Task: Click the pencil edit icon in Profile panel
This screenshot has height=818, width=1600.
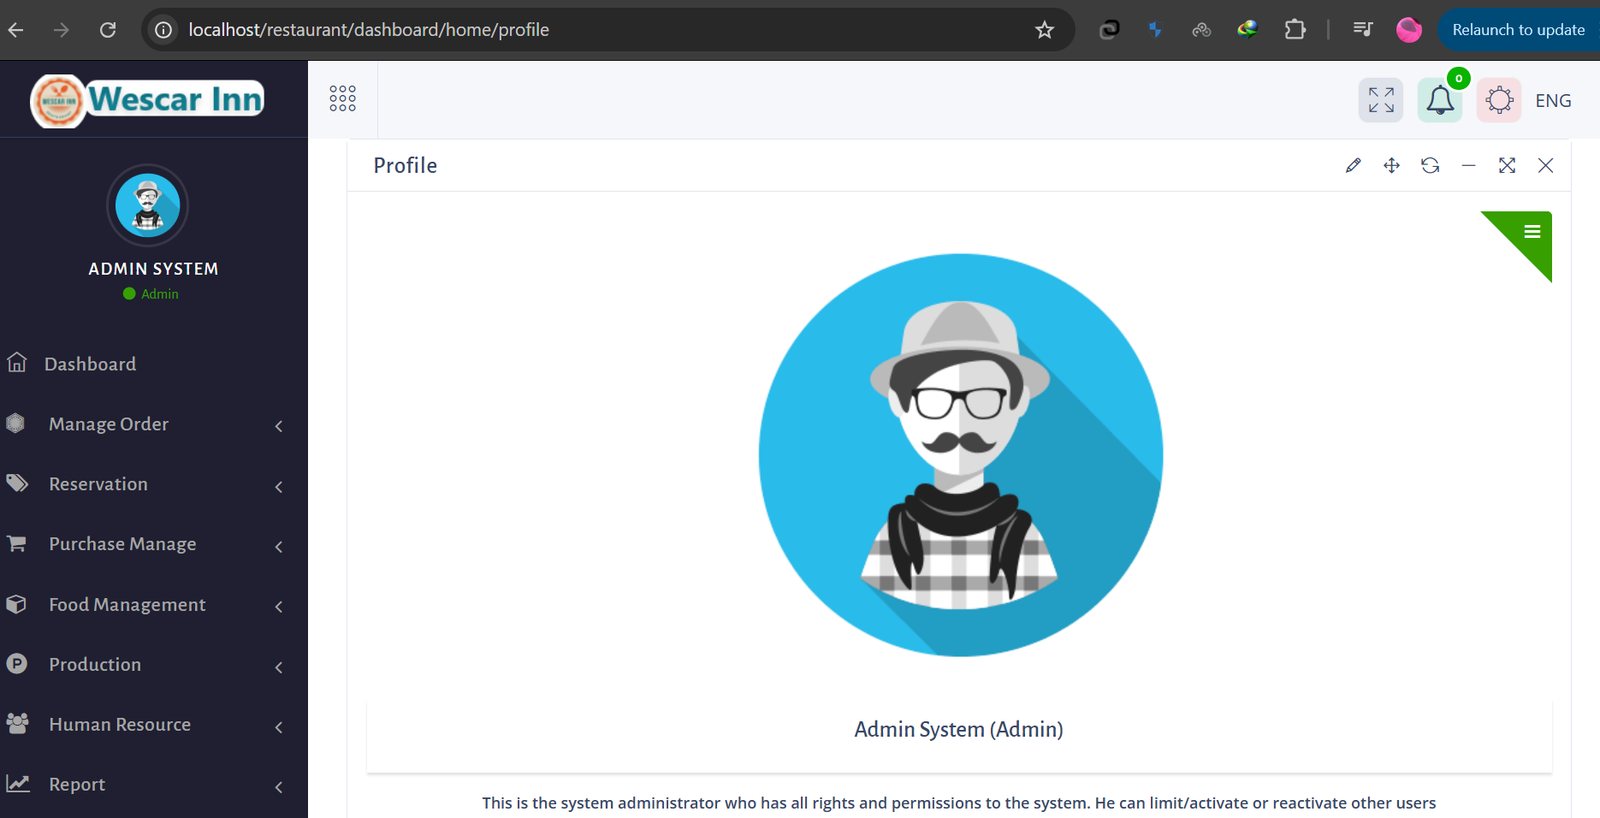Action: point(1353,166)
